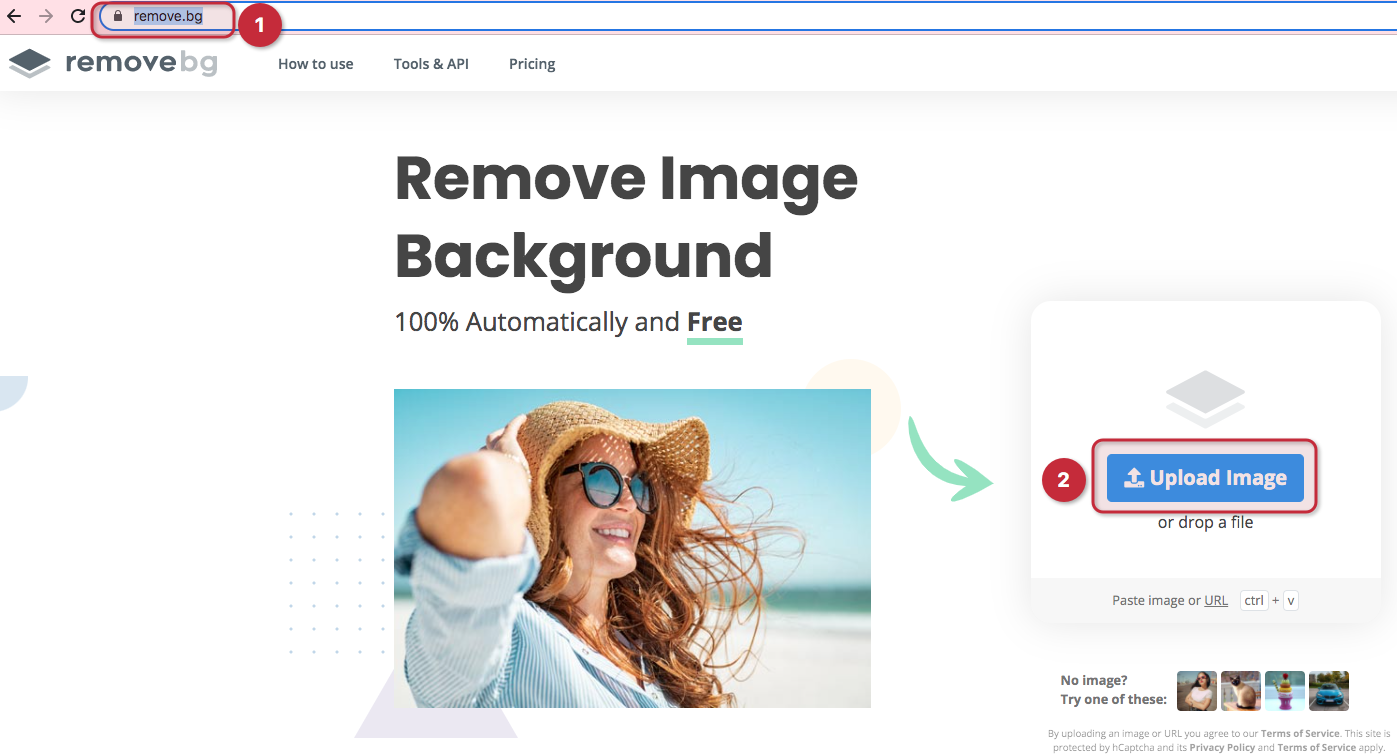Click the browser forward arrow

[x=46, y=17]
